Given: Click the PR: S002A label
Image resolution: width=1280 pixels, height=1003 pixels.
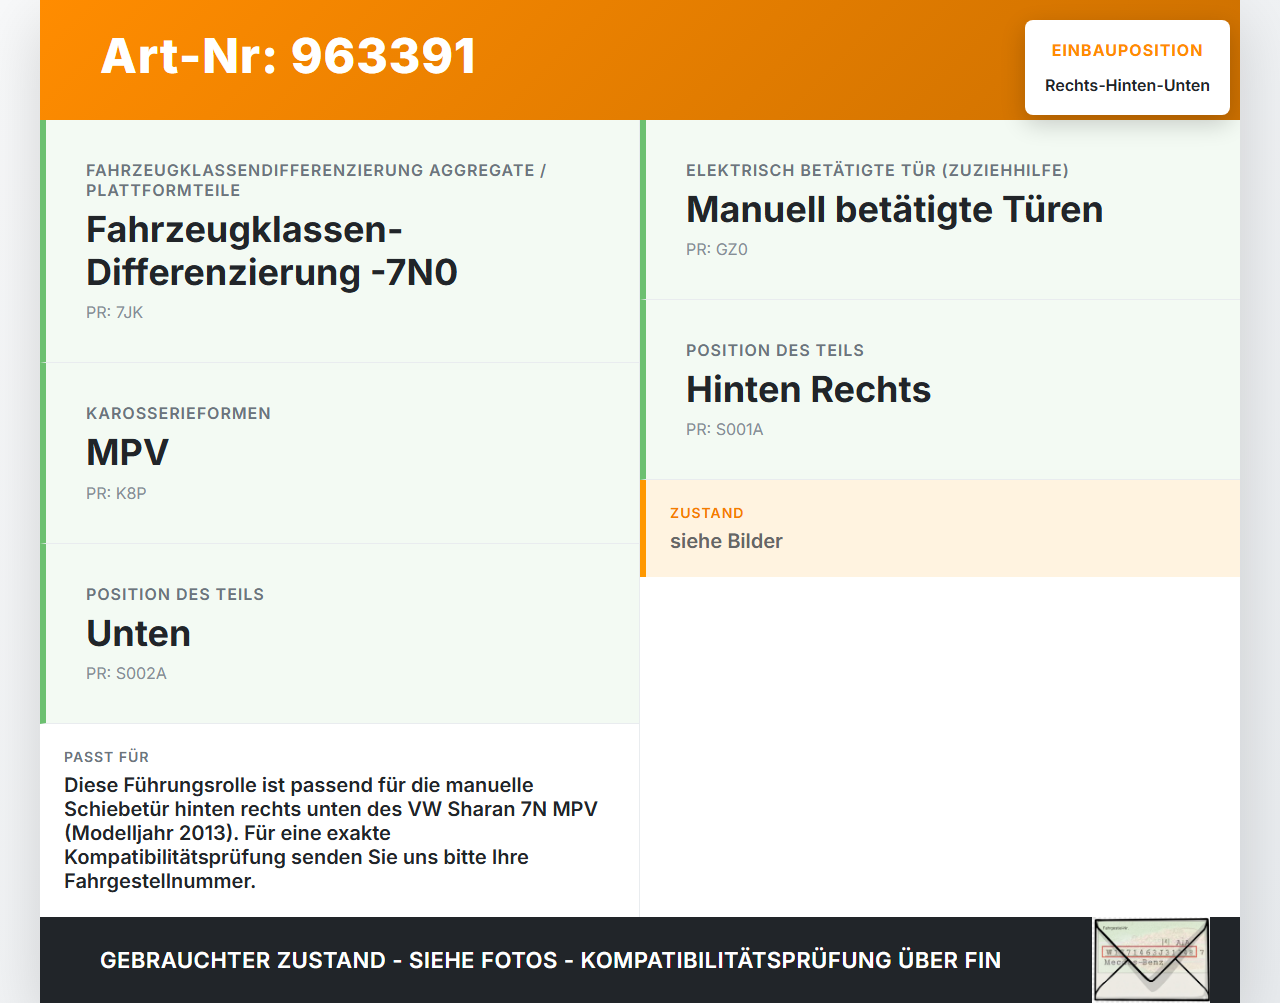Looking at the screenshot, I should (126, 673).
